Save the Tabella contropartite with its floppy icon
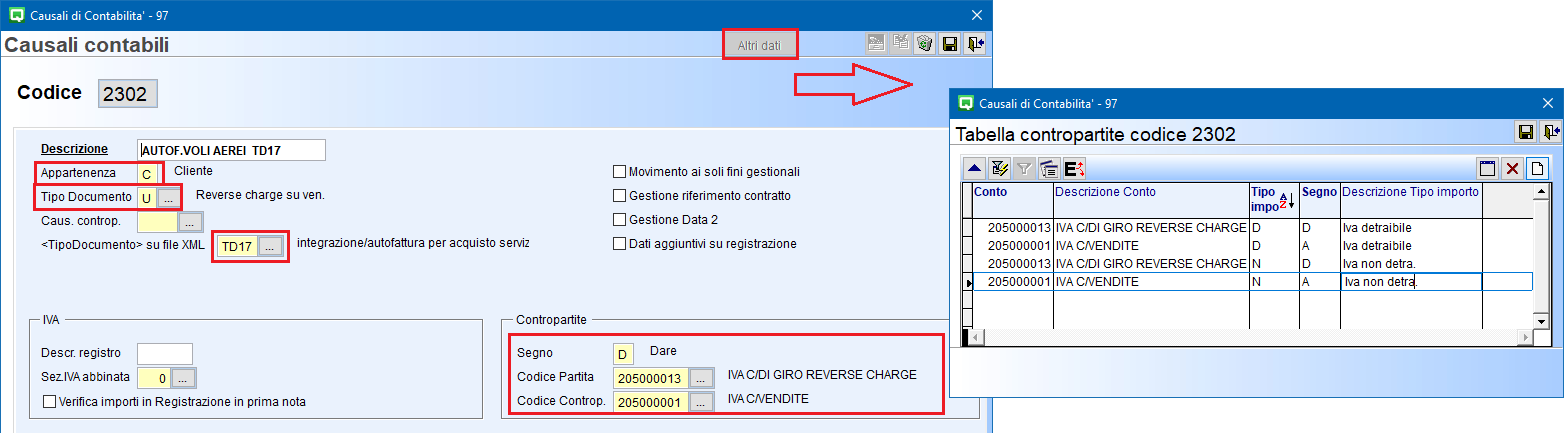This screenshot has height=433, width=1564. pyautogui.click(x=1526, y=133)
